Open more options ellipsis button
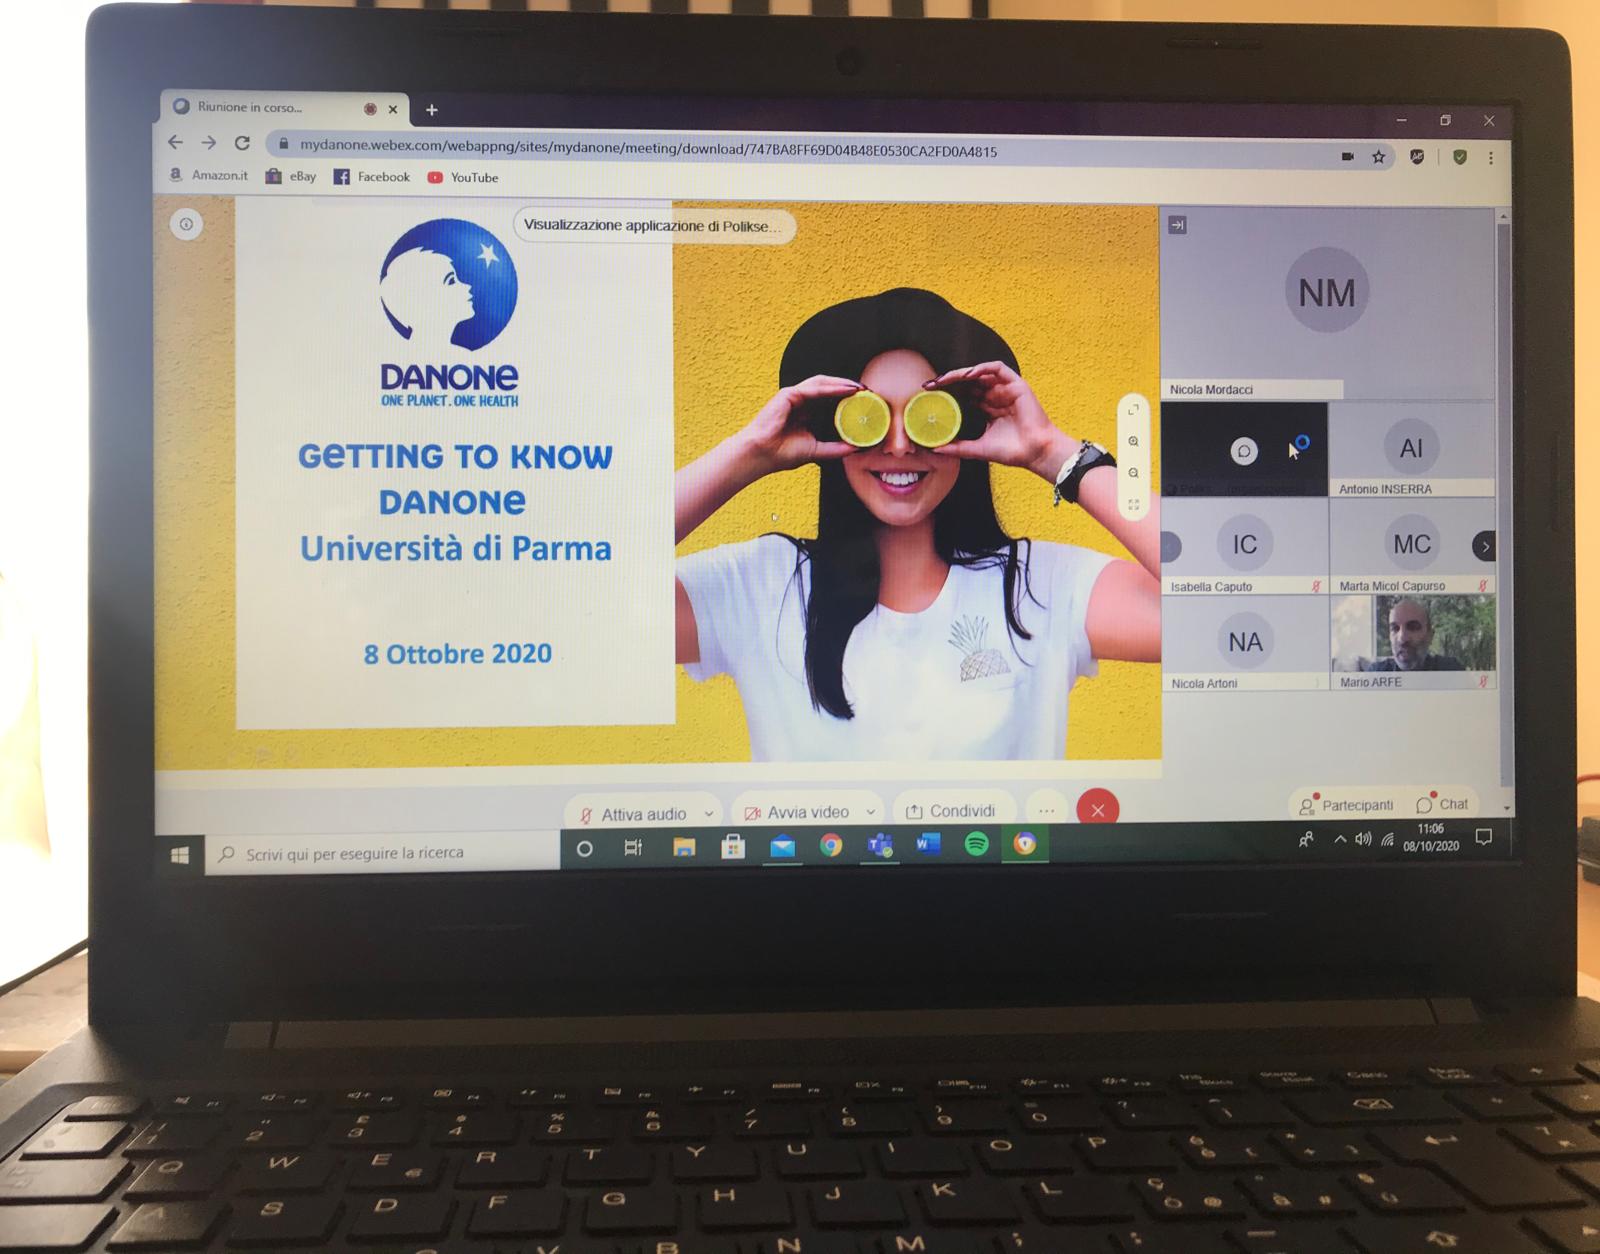 1046,810
